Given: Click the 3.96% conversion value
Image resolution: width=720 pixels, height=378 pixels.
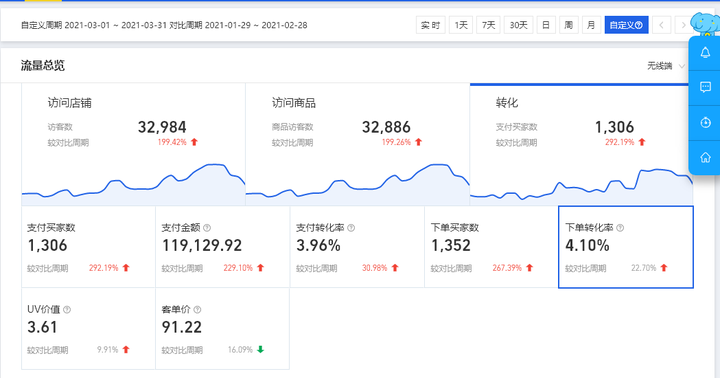Looking at the screenshot, I should (x=318, y=246).
